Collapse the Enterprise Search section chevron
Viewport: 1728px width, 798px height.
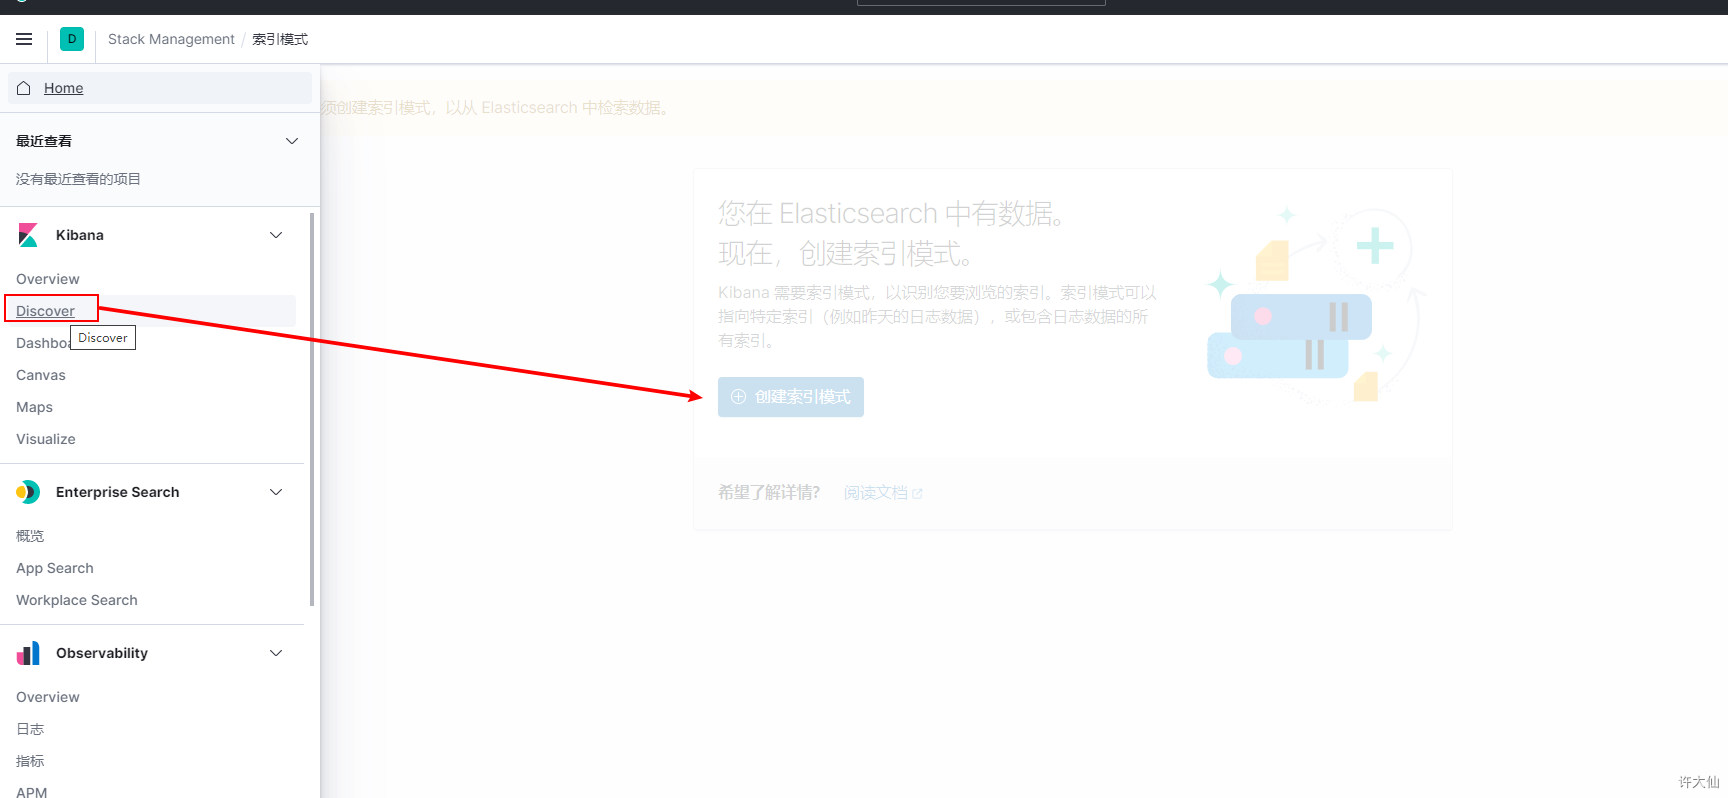pyautogui.click(x=276, y=492)
